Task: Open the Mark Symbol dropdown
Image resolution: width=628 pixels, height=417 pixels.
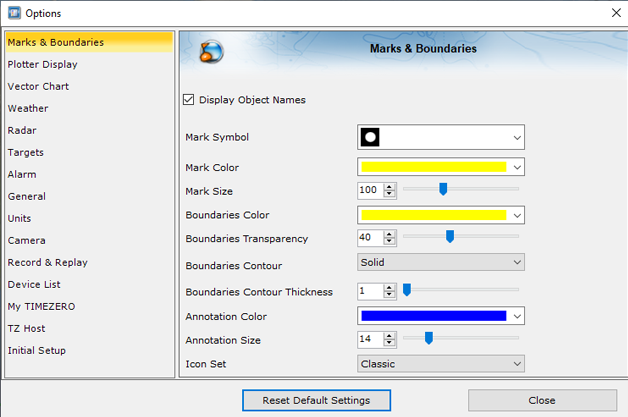Action: (441, 137)
